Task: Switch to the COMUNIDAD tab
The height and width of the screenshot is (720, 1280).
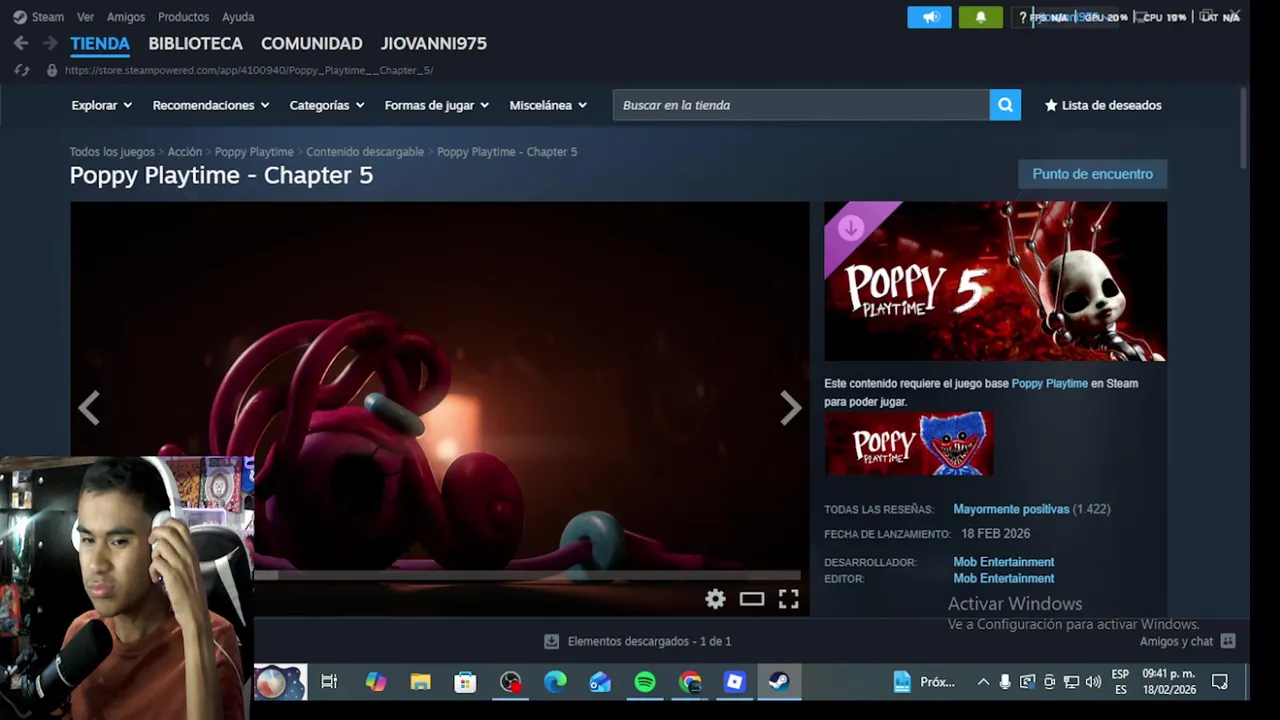Action: coord(311,43)
